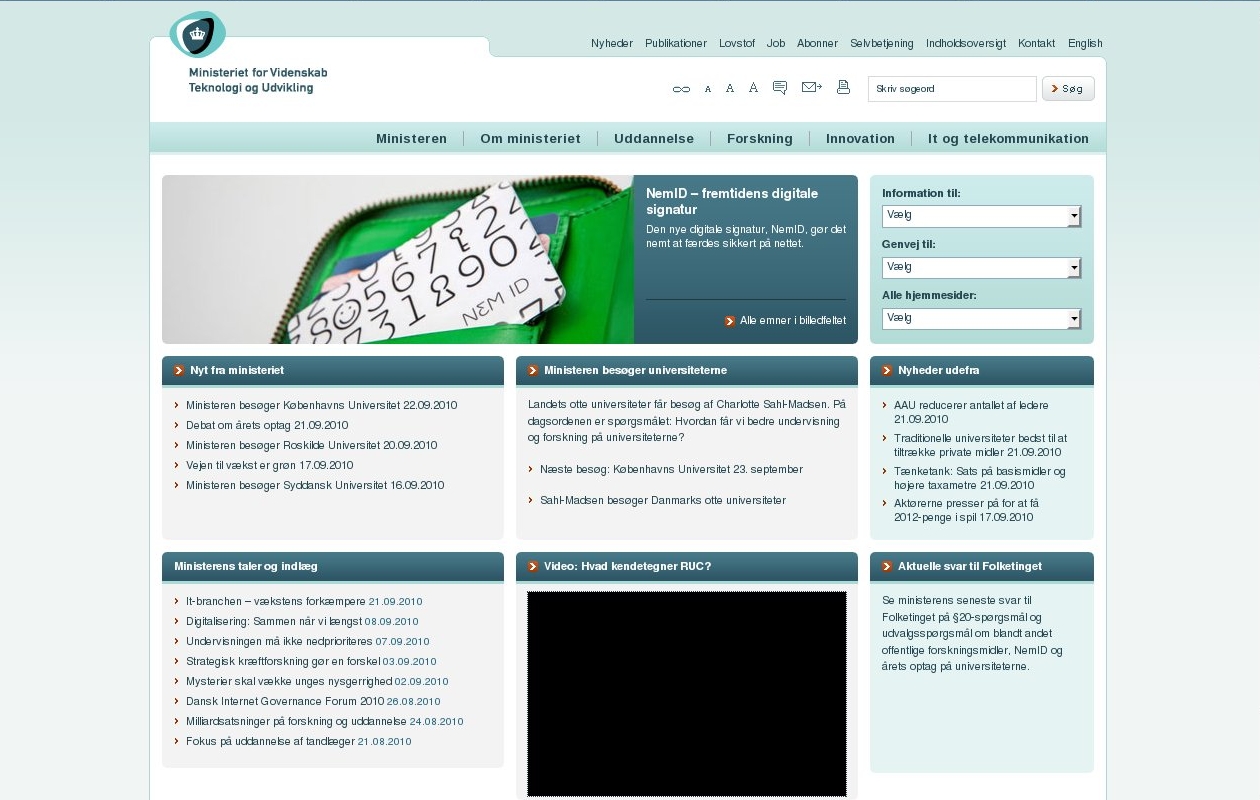Click the Ministerens taler og indlæg heading
This screenshot has height=800, width=1260.
246,566
